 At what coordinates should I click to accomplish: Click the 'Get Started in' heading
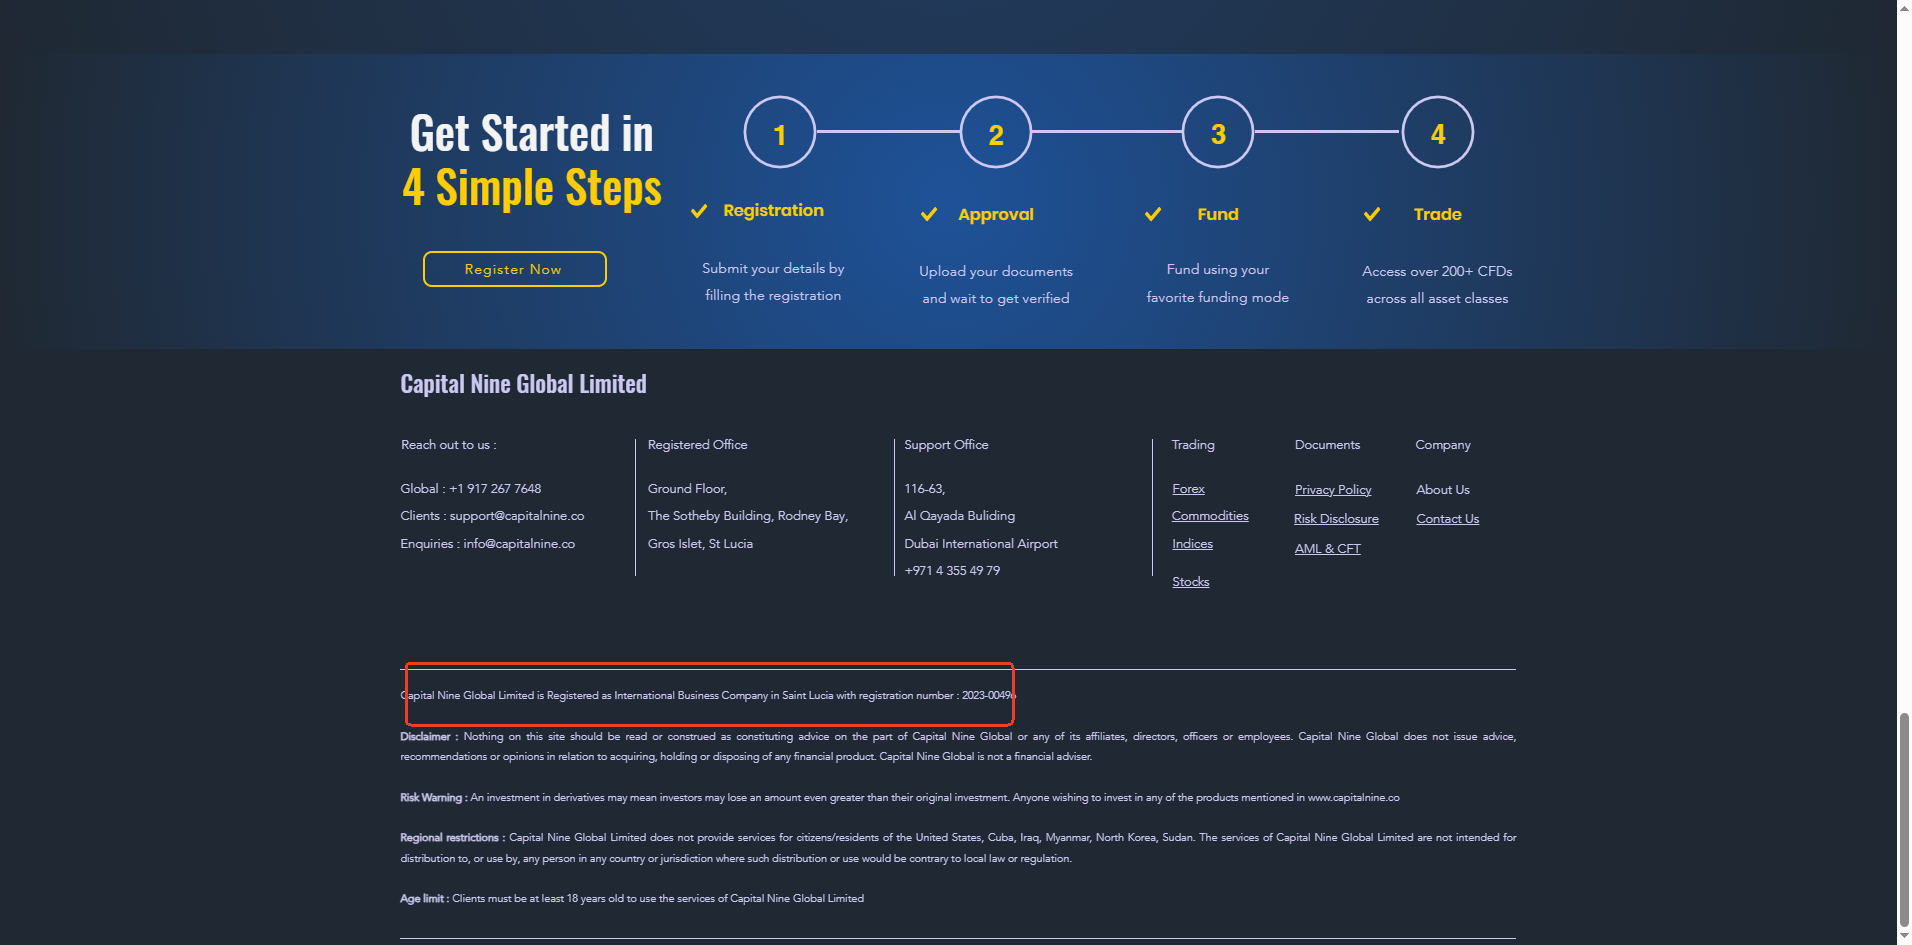tap(531, 134)
